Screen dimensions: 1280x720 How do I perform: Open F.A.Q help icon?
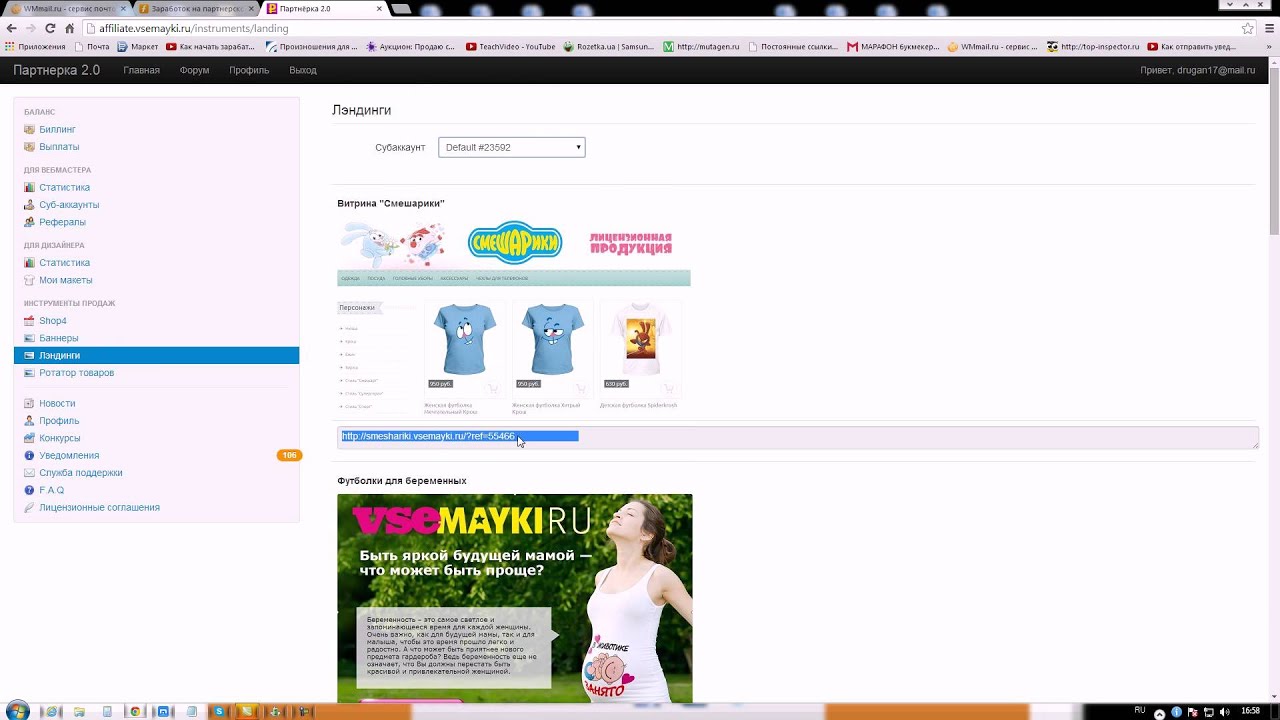pyautogui.click(x=29, y=490)
